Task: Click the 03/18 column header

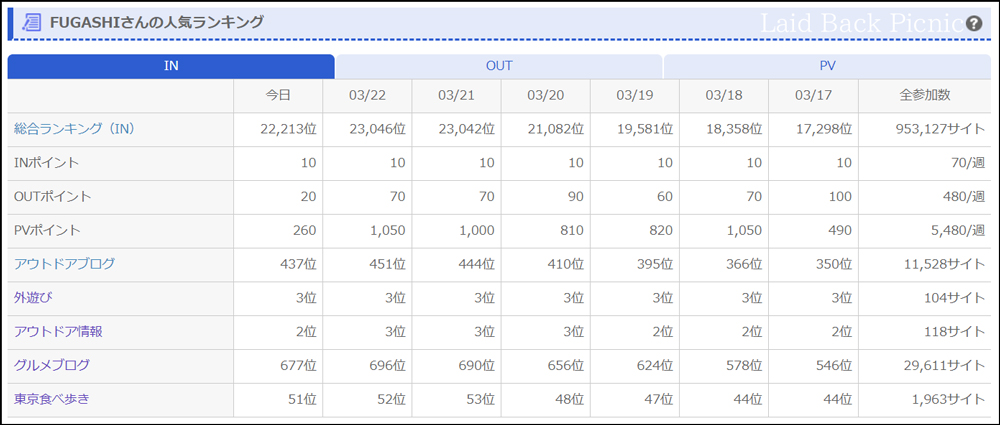Action: [x=724, y=95]
